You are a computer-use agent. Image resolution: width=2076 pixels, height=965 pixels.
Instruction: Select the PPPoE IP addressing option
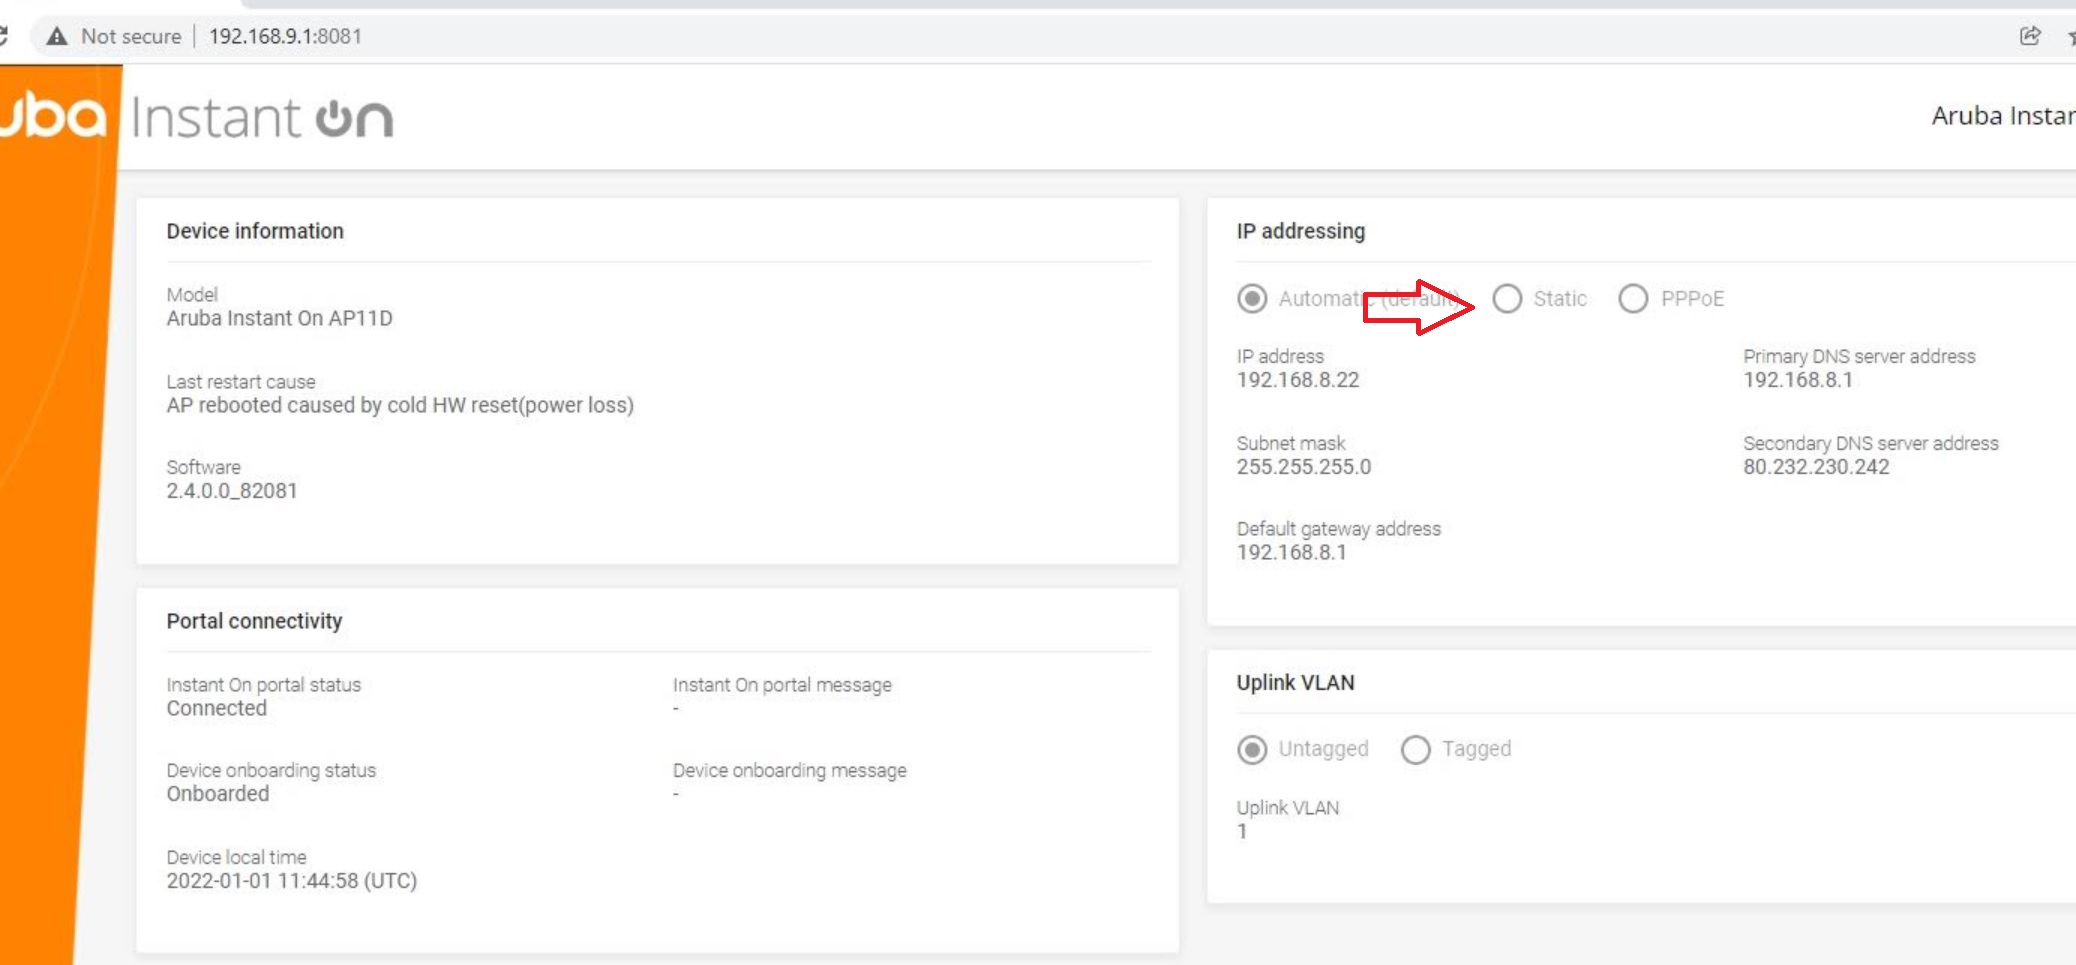click(1634, 298)
